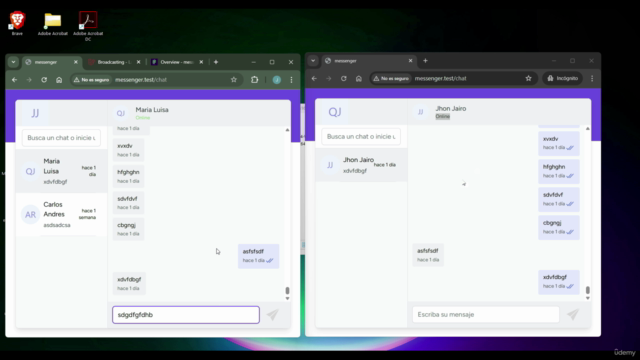Open extensions puzzle icon in left browser

(255, 80)
